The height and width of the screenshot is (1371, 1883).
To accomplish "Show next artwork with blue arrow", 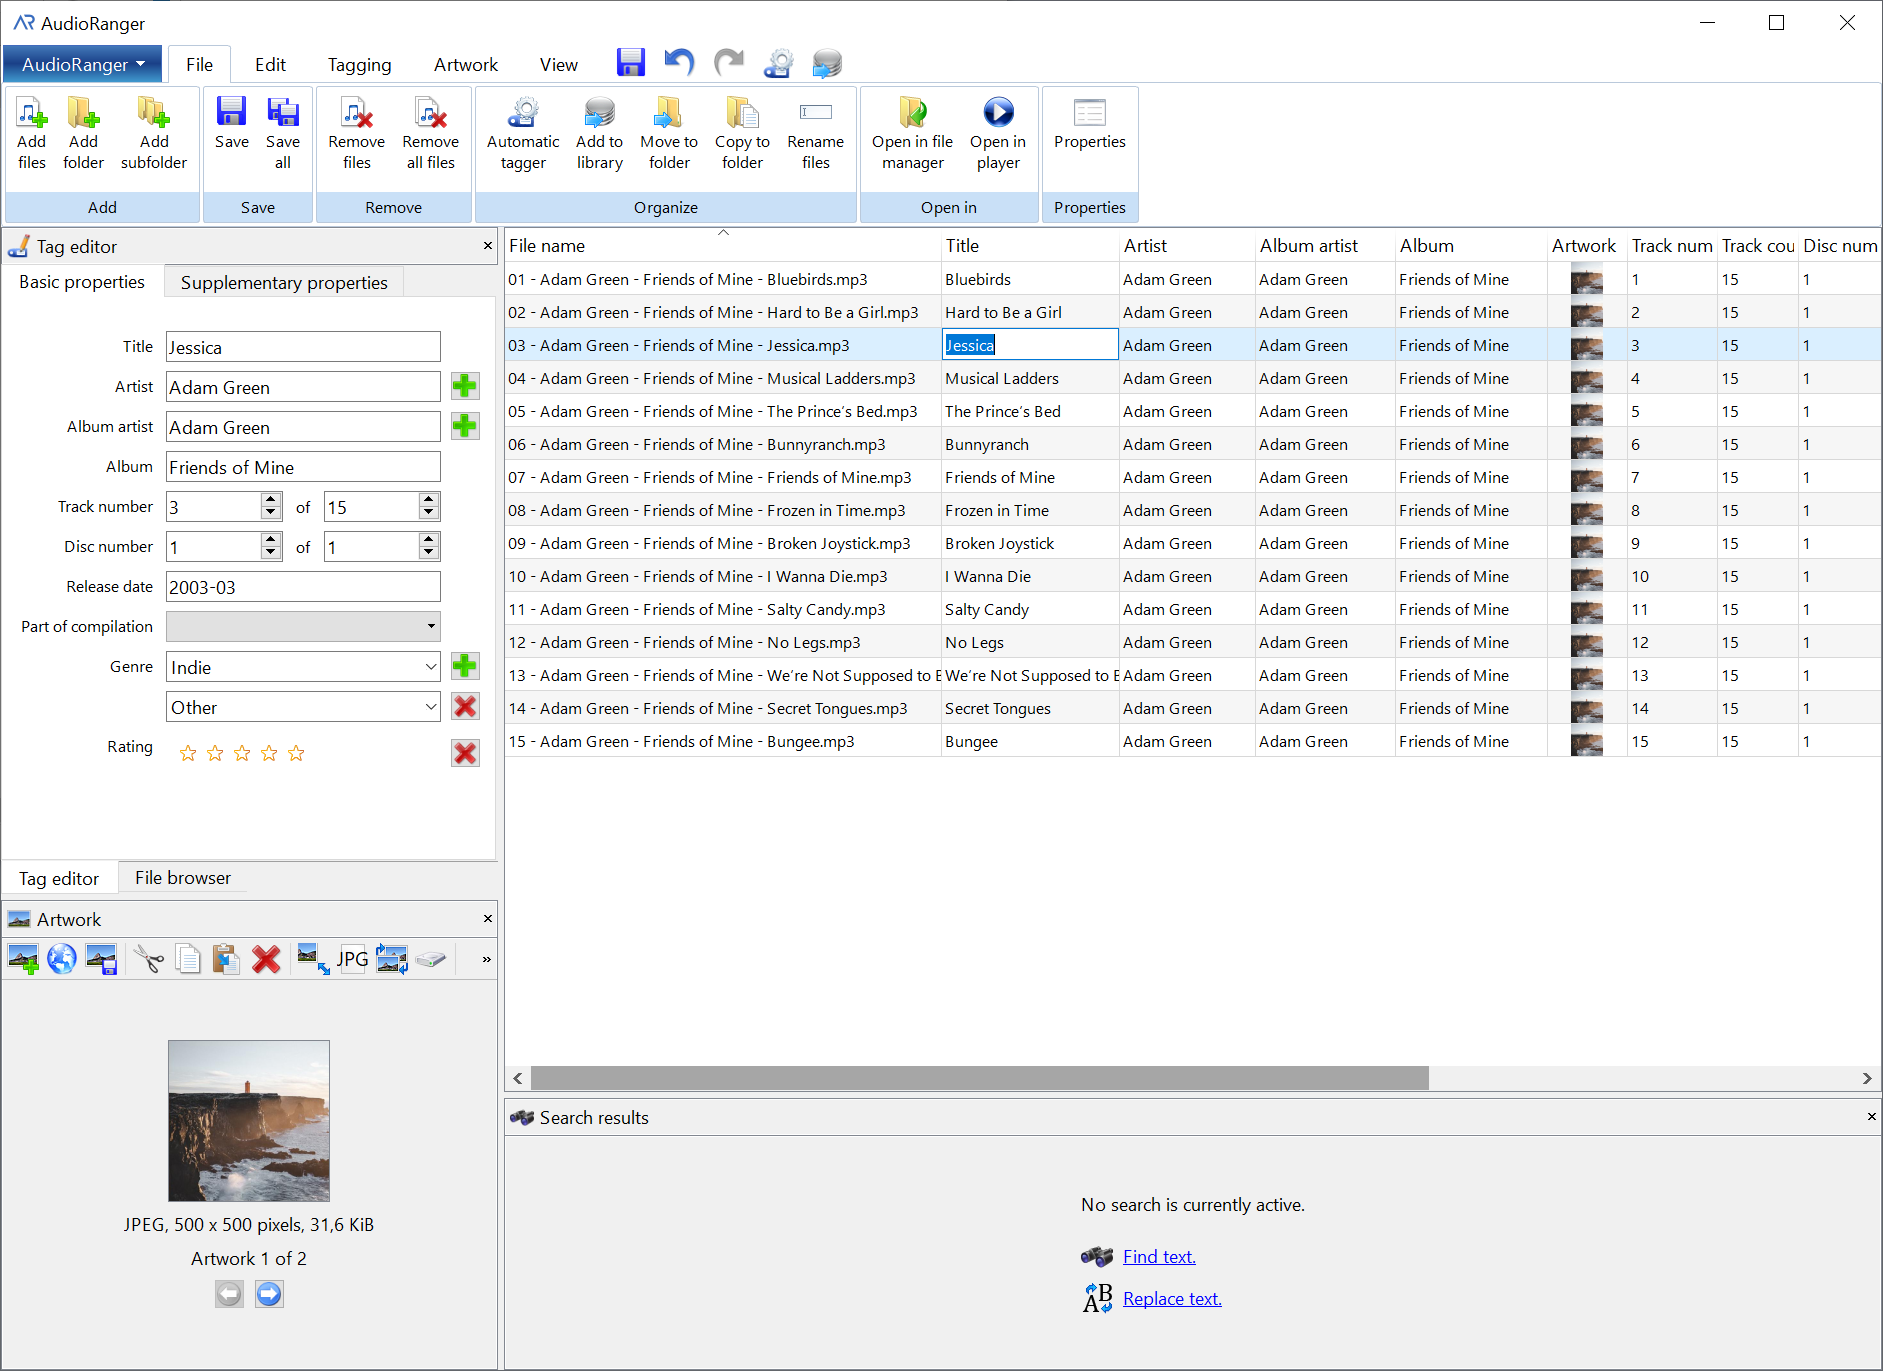I will point(269,1295).
